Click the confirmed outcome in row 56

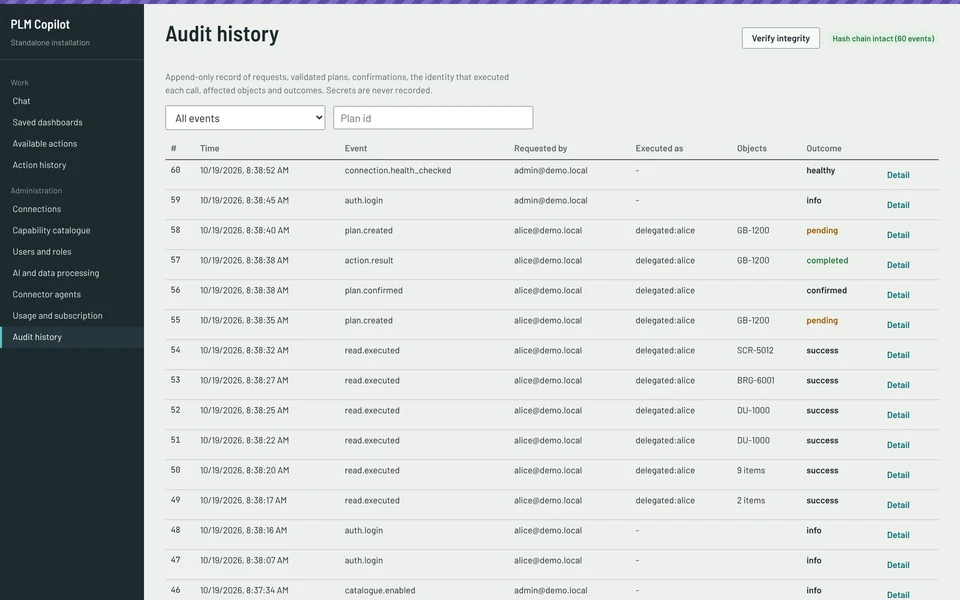[827, 290]
